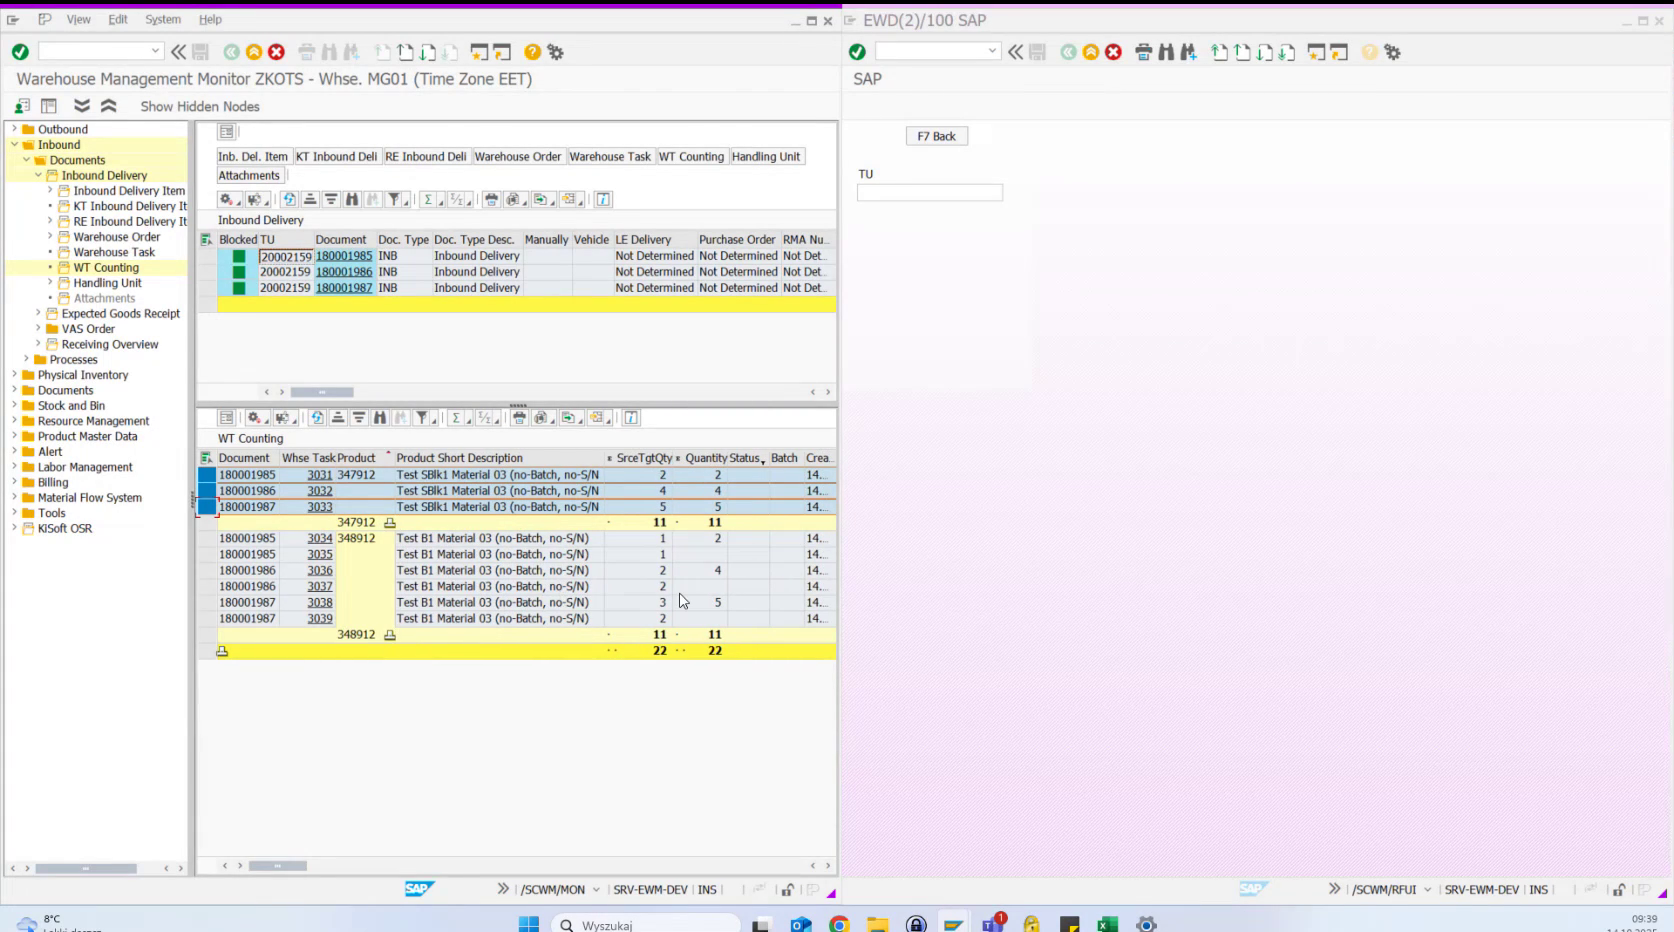
Task: Expand the Expected Goods Receipt node
Action: point(37,313)
